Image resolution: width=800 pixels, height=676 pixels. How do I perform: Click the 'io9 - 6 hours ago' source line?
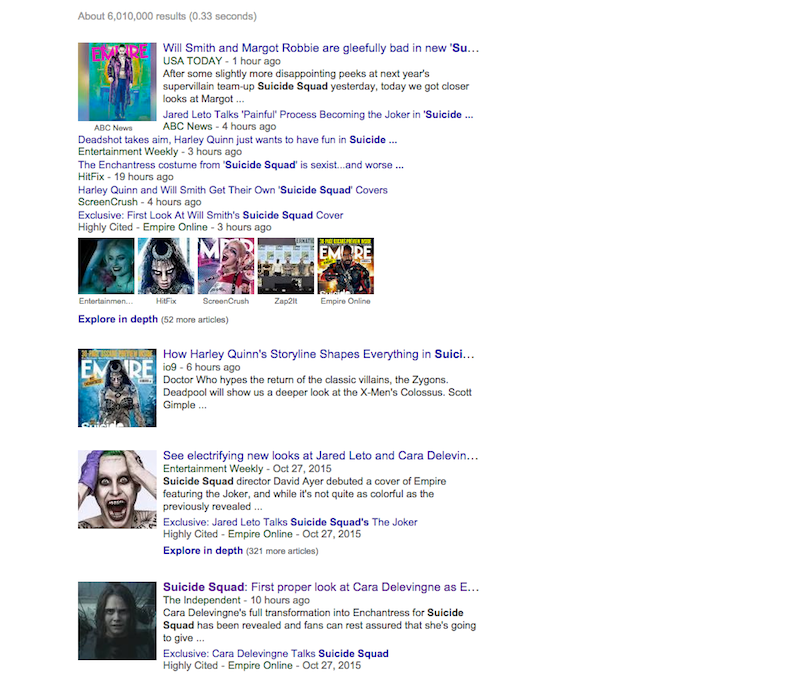(x=202, y=367)
